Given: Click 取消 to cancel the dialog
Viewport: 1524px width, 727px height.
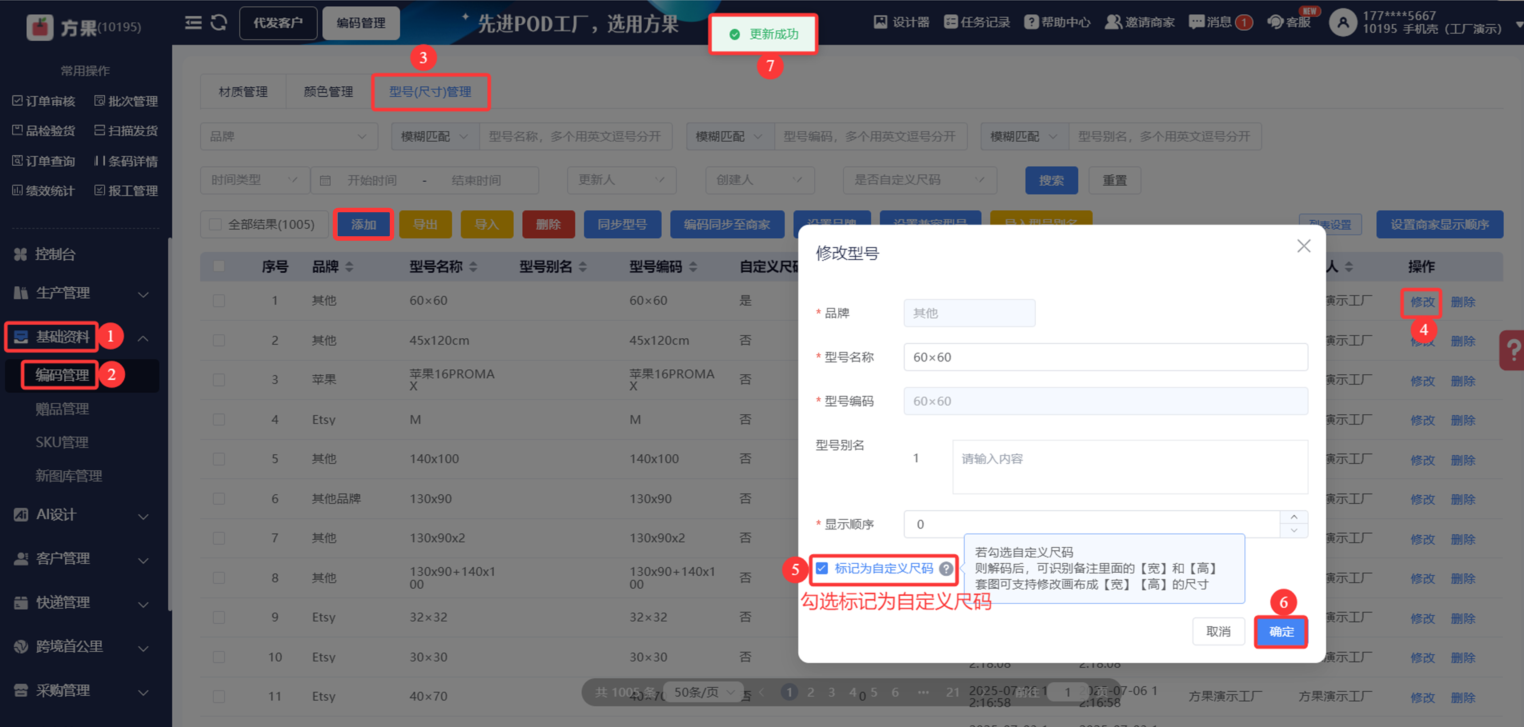Looking at the screenshot, I should (1218, 632).
